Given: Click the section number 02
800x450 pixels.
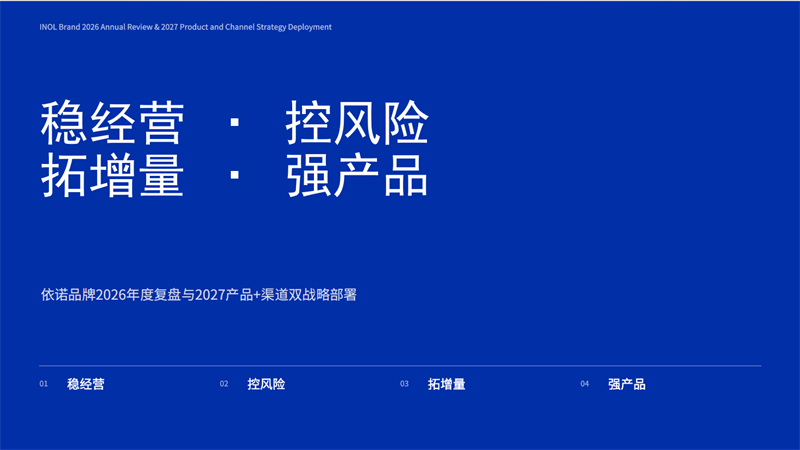Looking at the screenshot, I should point(224,384).
